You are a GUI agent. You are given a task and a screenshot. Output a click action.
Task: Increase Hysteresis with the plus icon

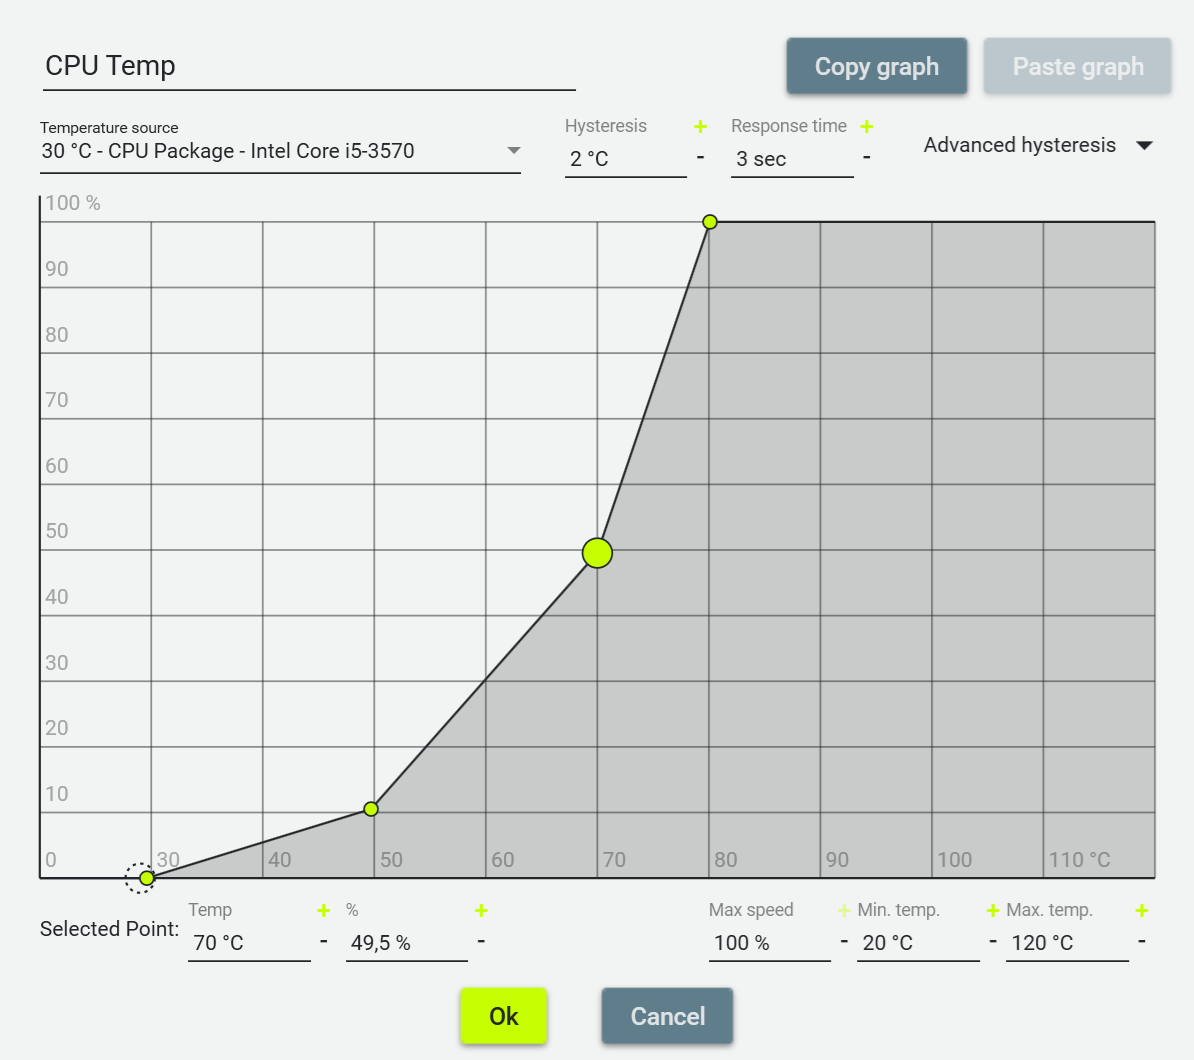coord(701,126)
